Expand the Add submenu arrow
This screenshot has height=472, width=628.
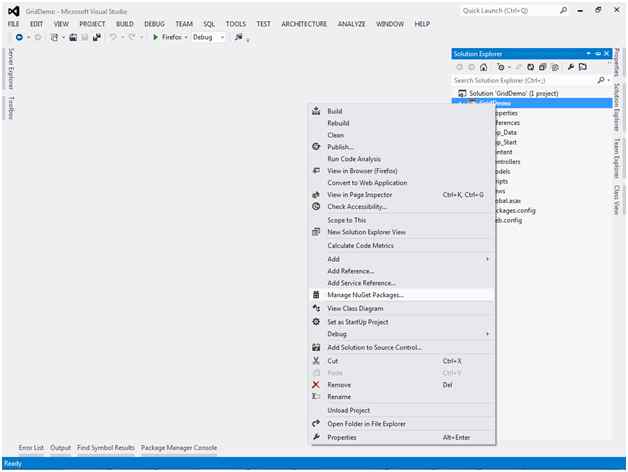487,259
